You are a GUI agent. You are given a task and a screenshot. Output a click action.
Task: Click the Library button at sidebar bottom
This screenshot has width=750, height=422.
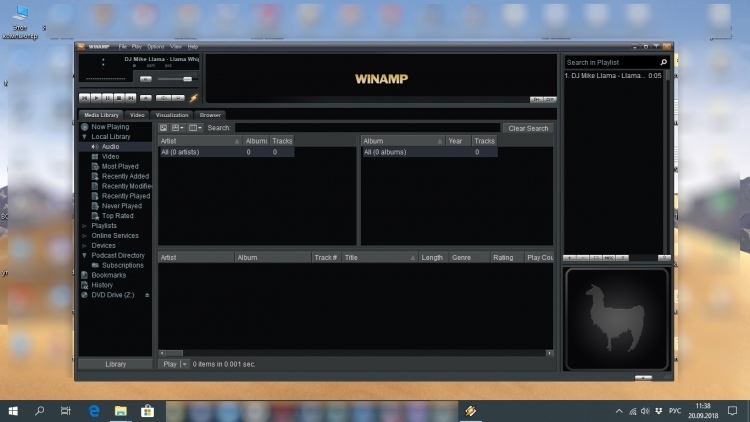click(115, 364)
